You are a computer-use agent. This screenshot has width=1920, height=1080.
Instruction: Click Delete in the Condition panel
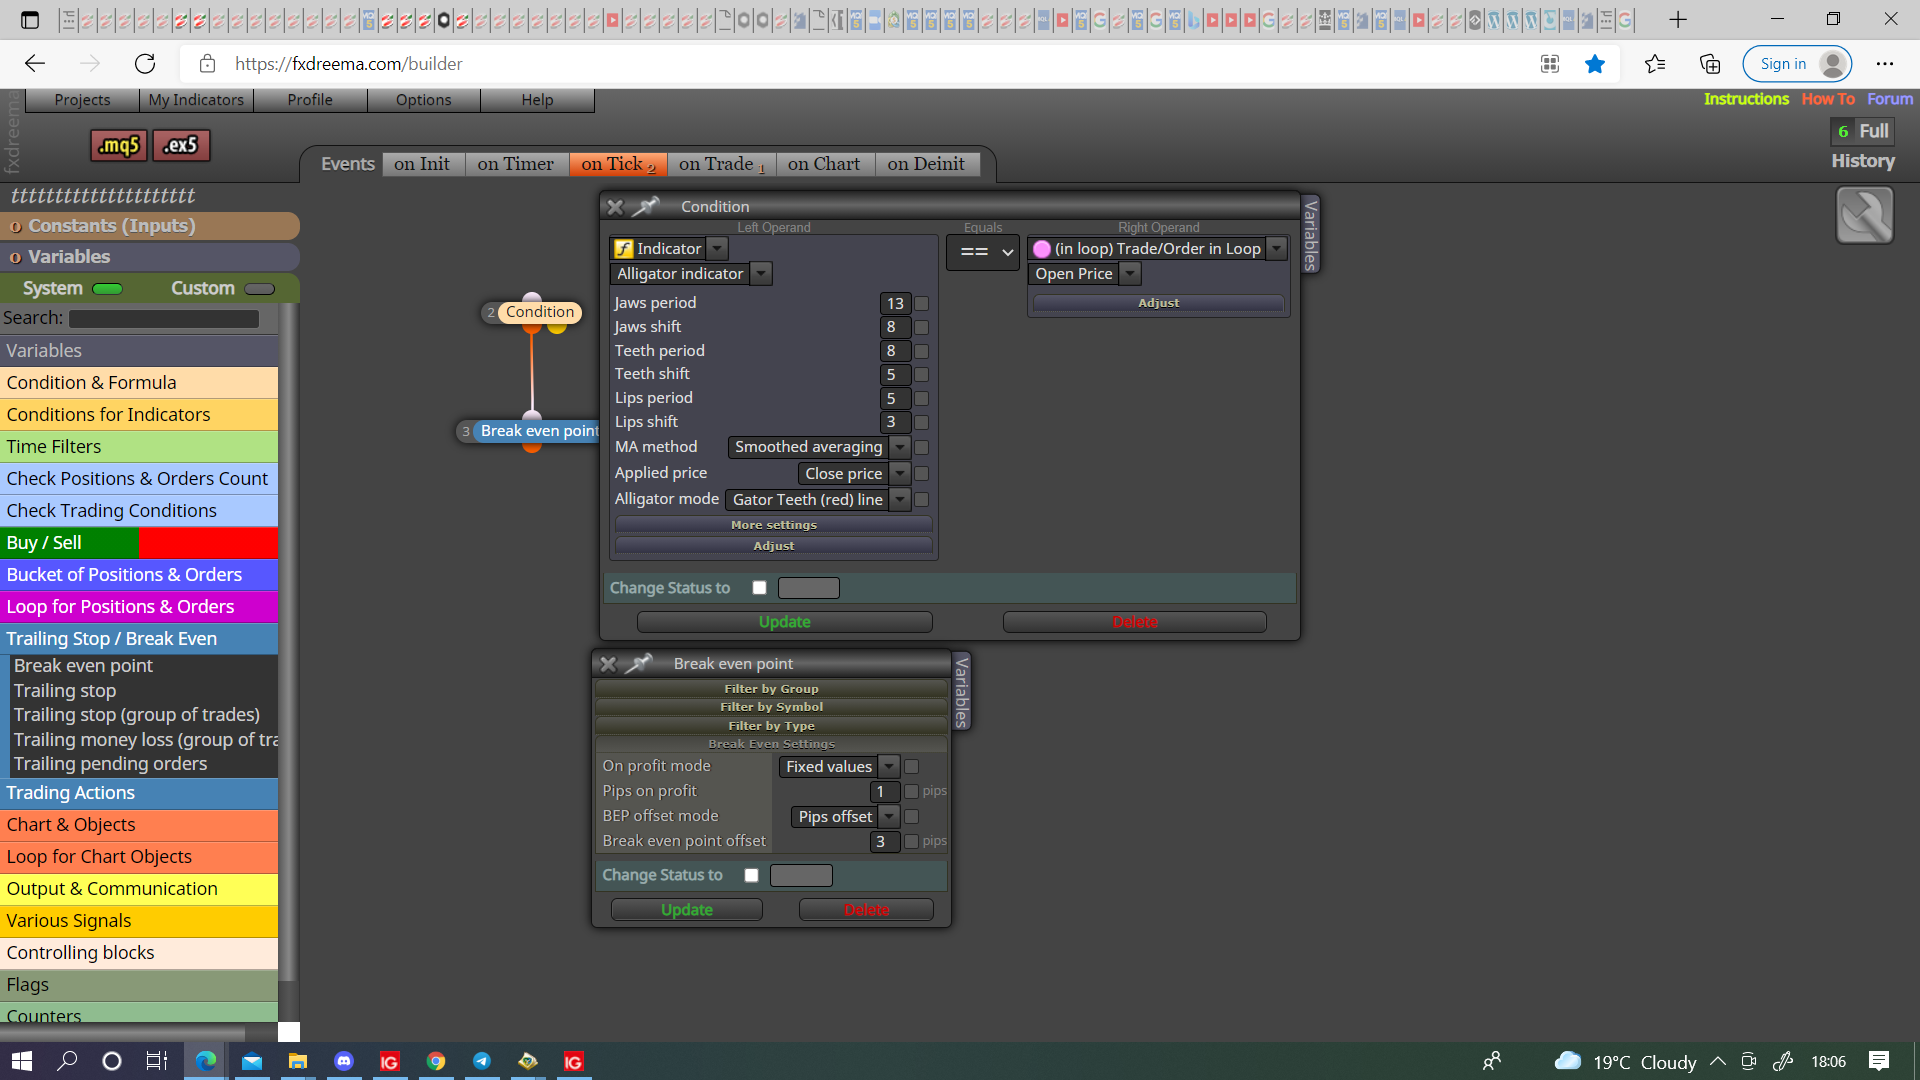tap(1135, 622)
